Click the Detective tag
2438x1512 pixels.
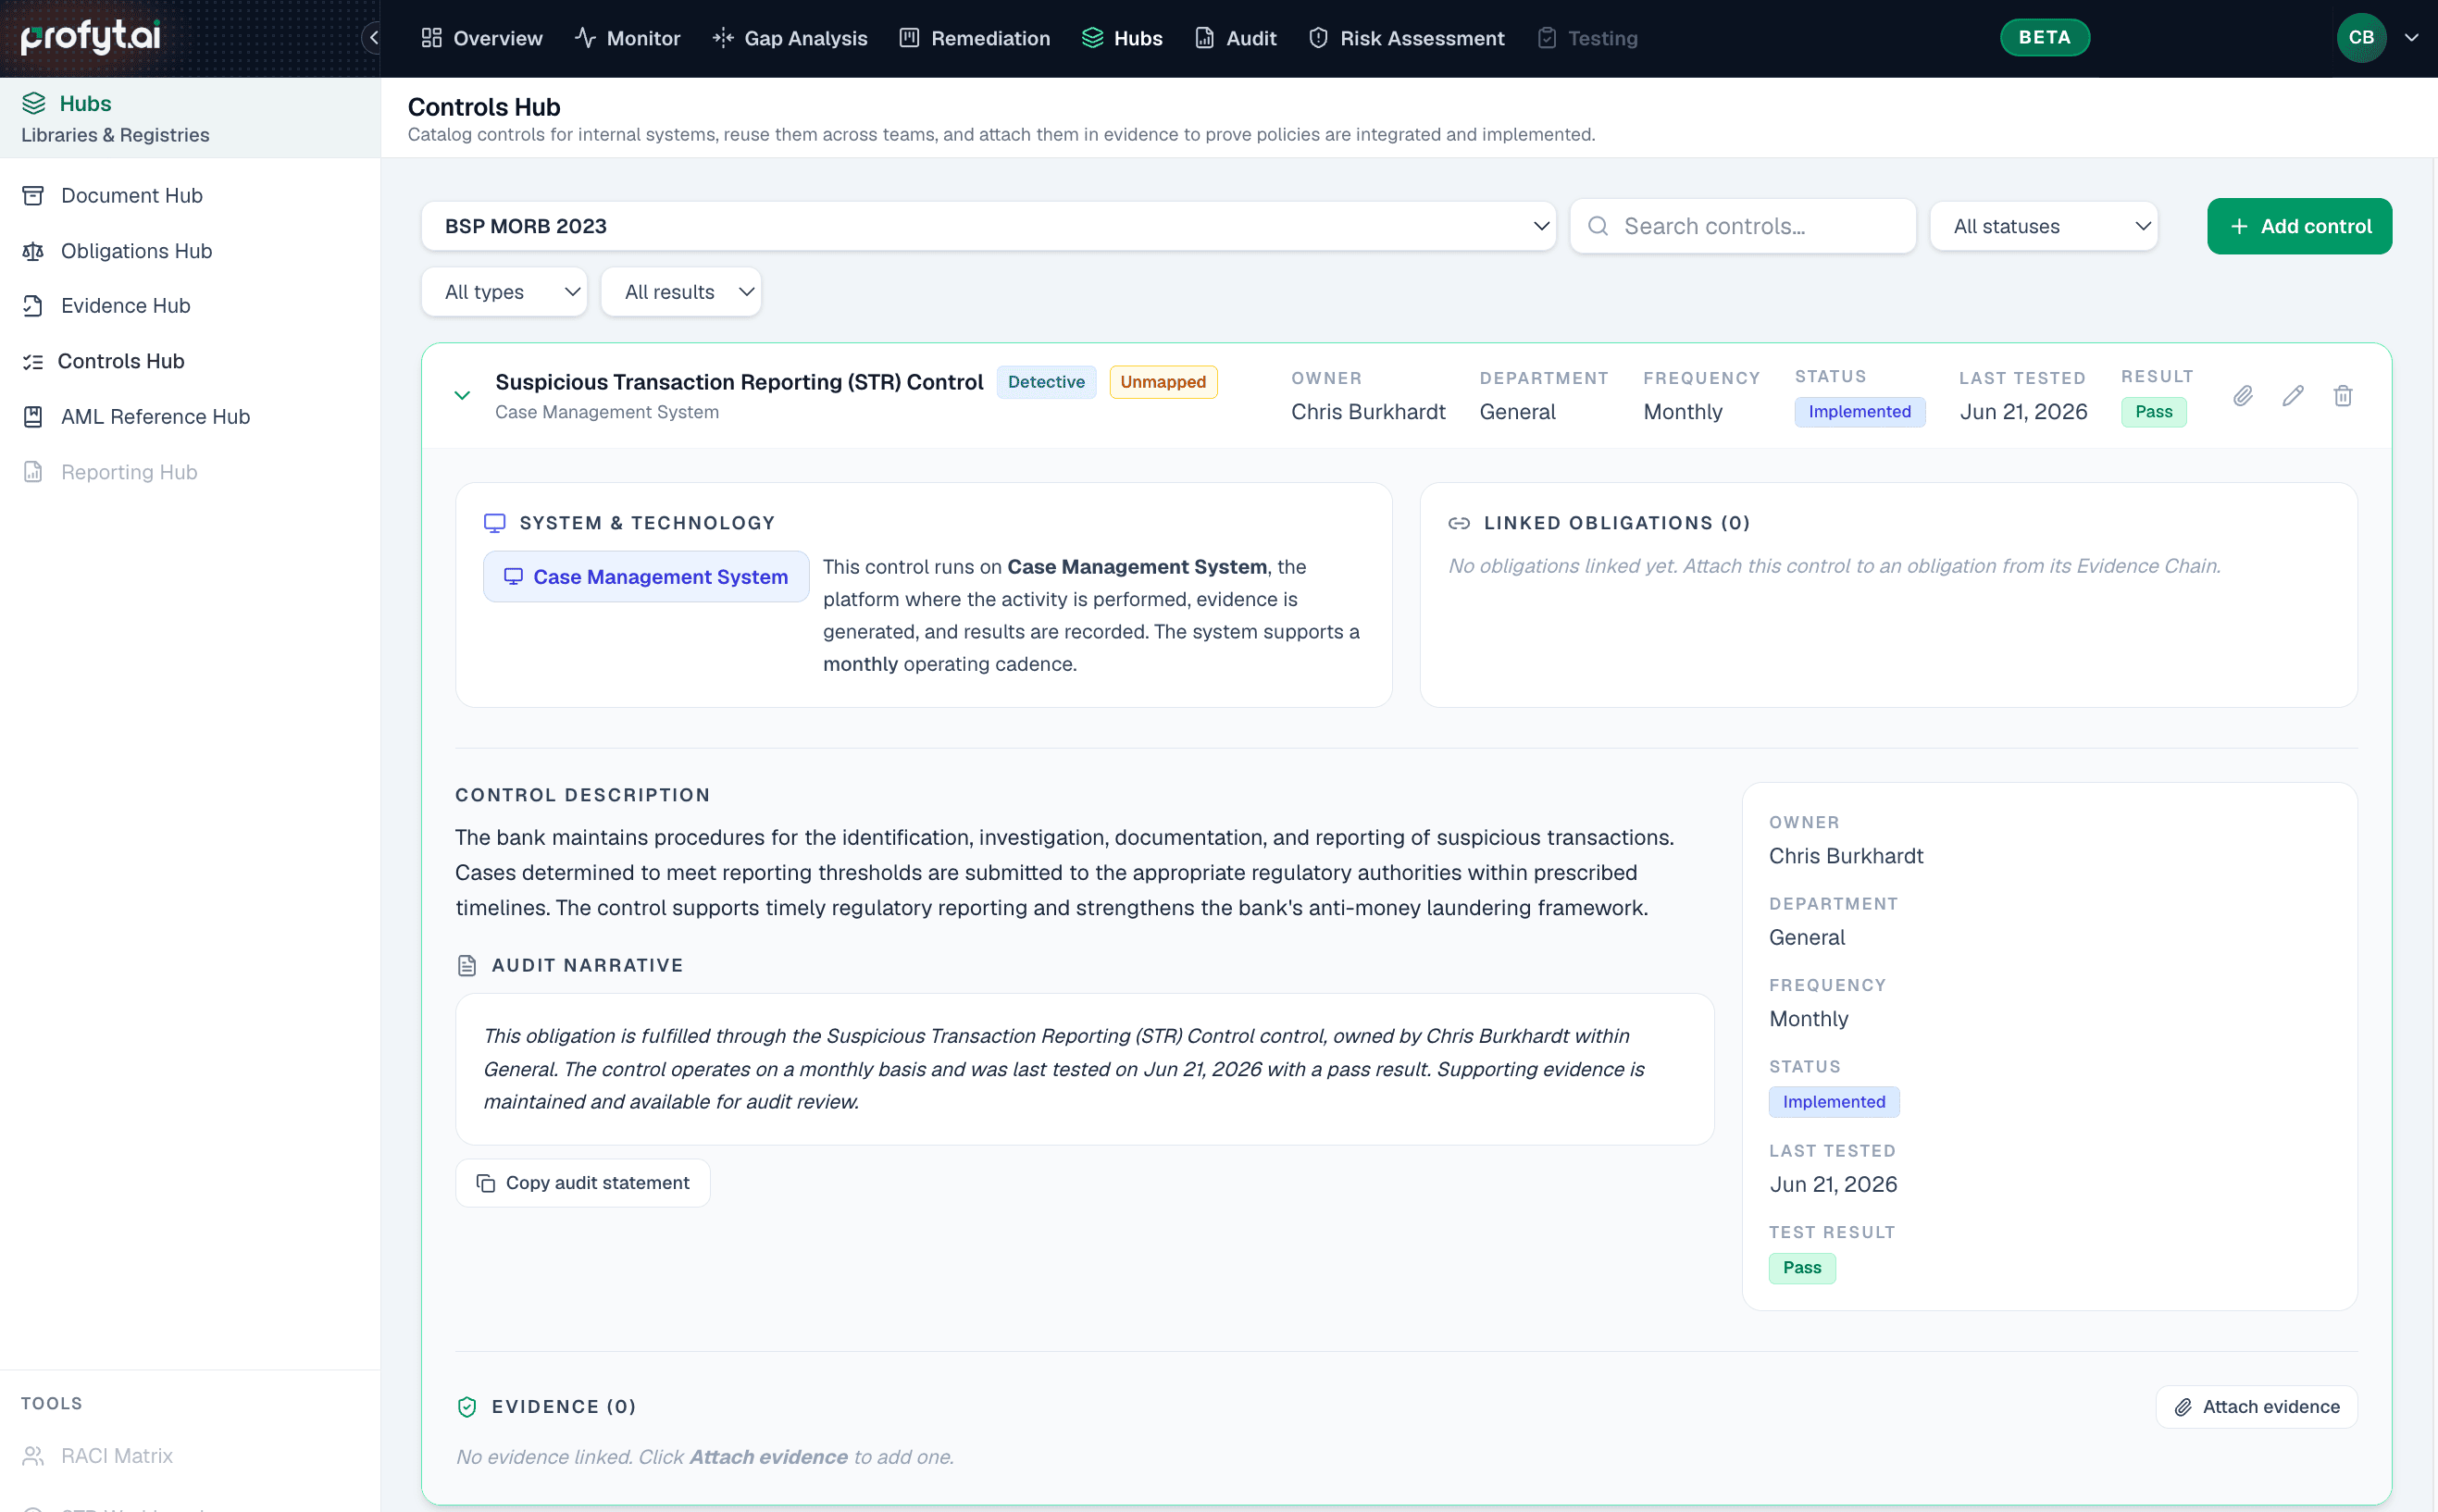tap(1046, 382)
